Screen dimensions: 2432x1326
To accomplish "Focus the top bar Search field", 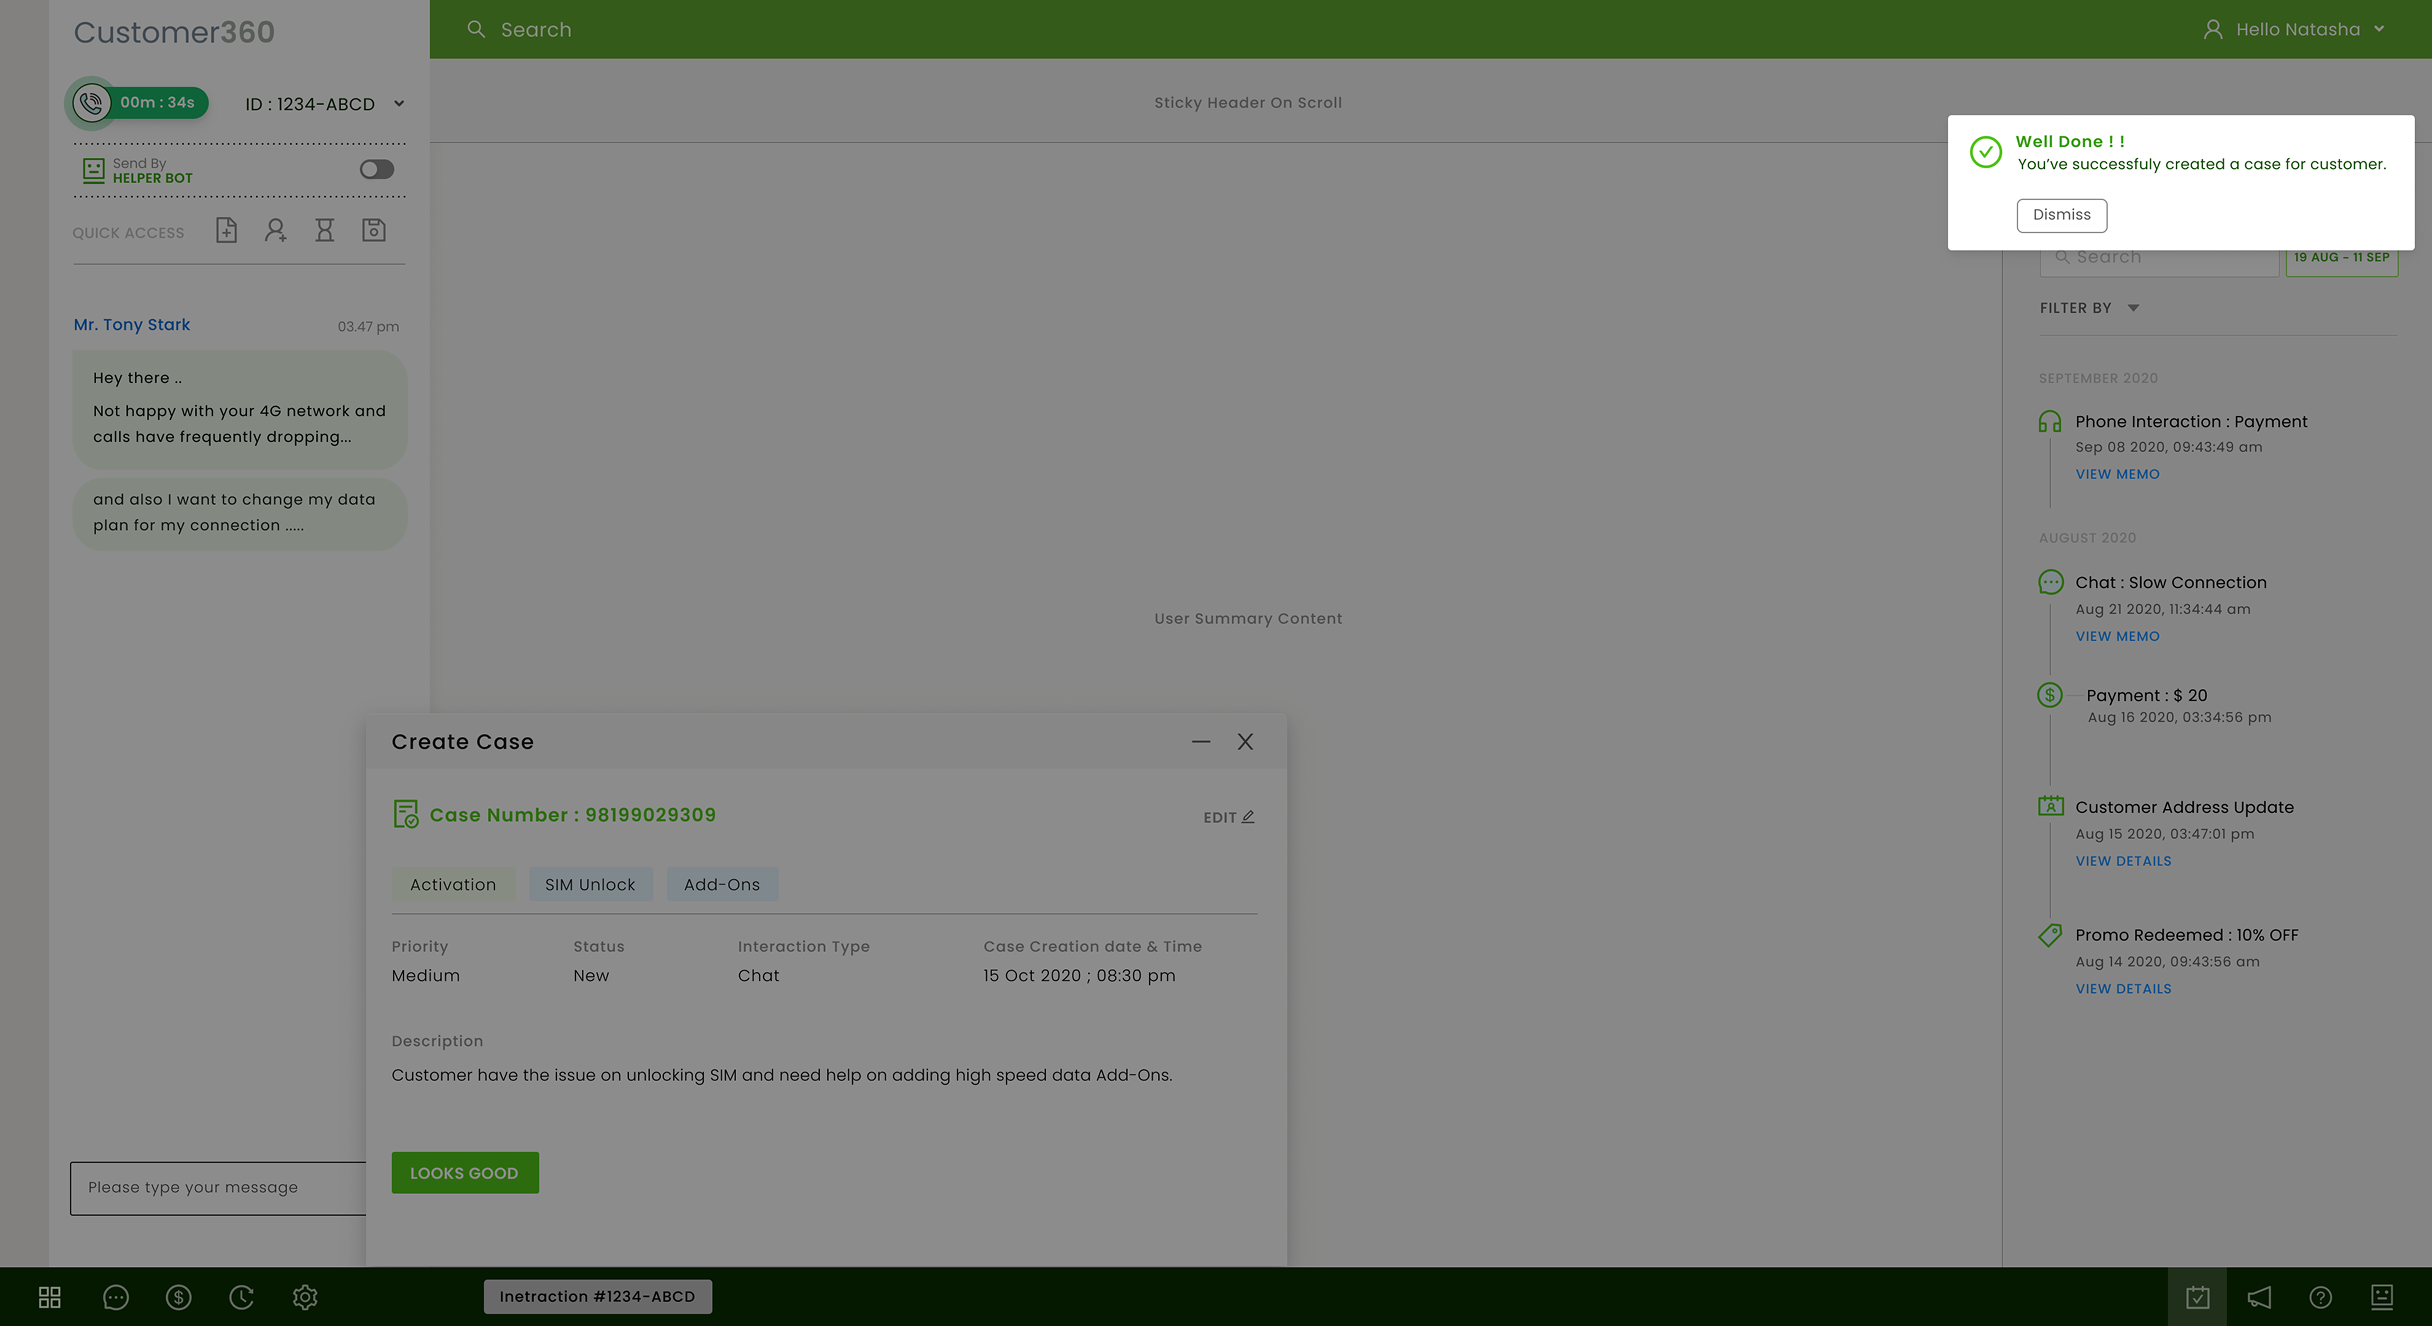I will 536,29.
